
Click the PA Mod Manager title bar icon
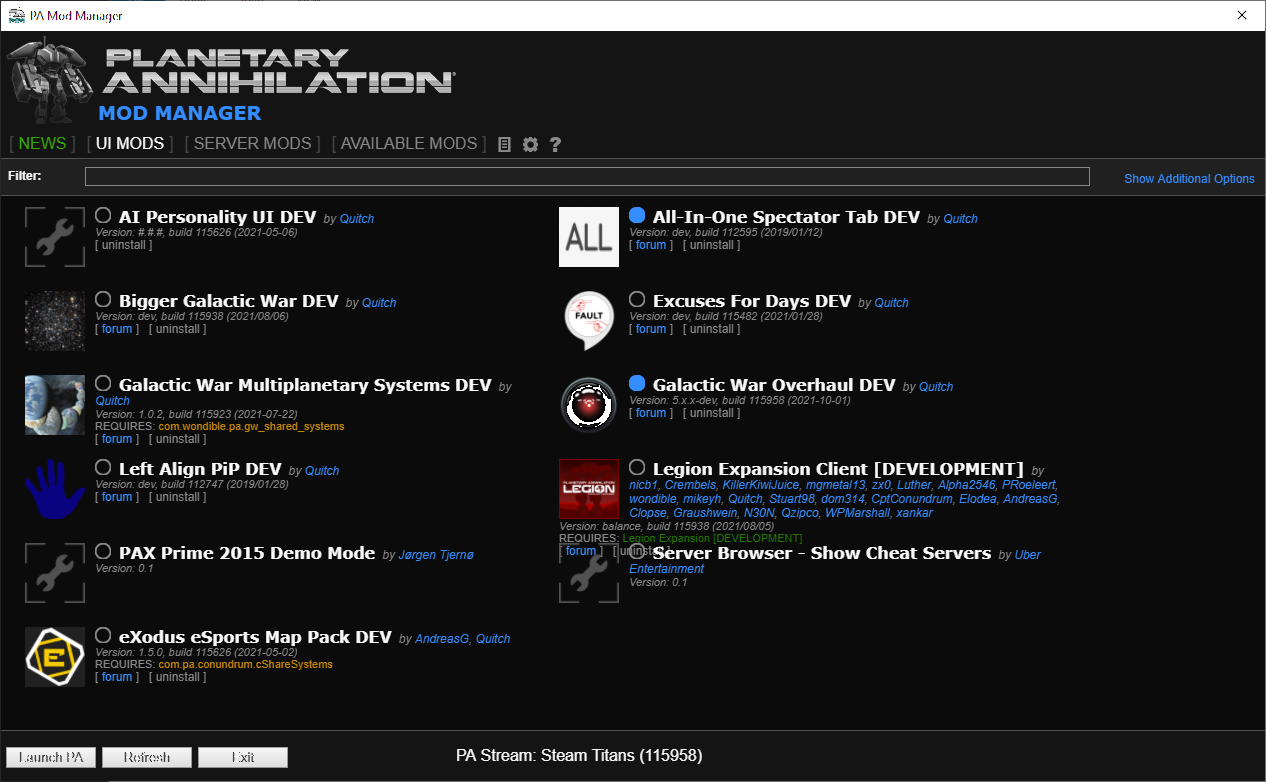click(x=16, y=15)
